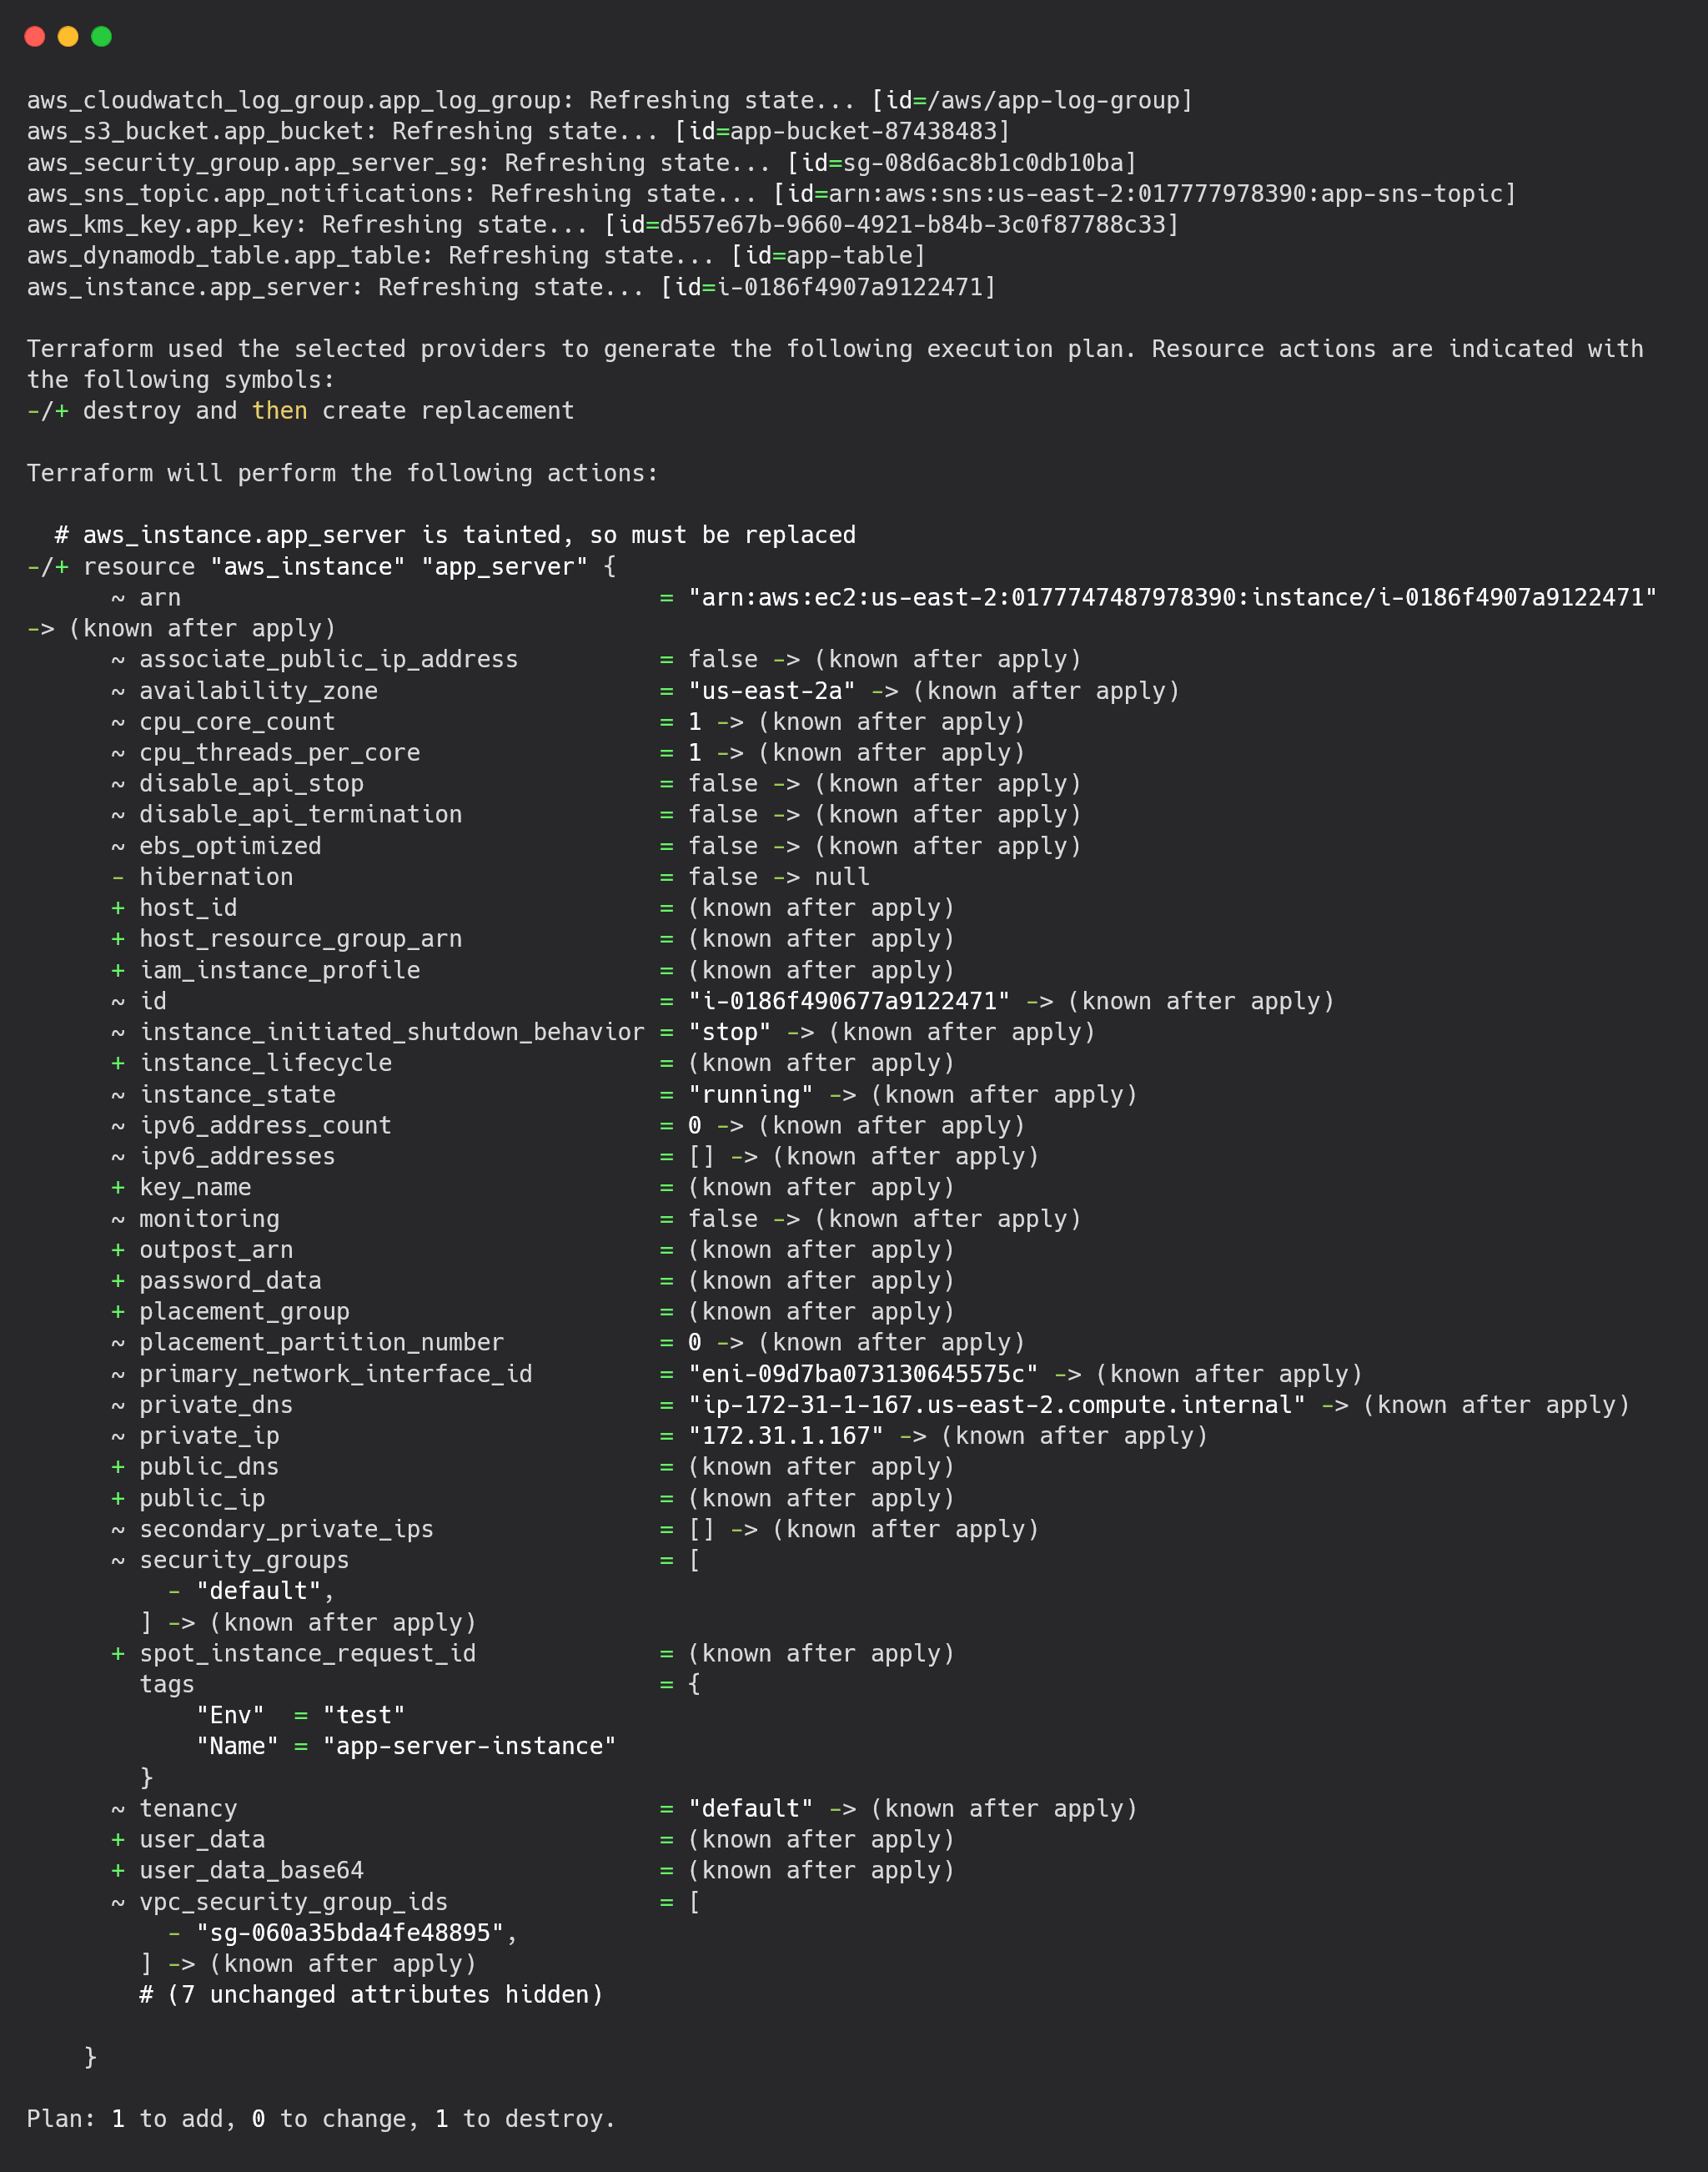1708x2172 pixels.
Task: Click the 'Plan: 1 to add' summary line
Action: (321, 2119)
